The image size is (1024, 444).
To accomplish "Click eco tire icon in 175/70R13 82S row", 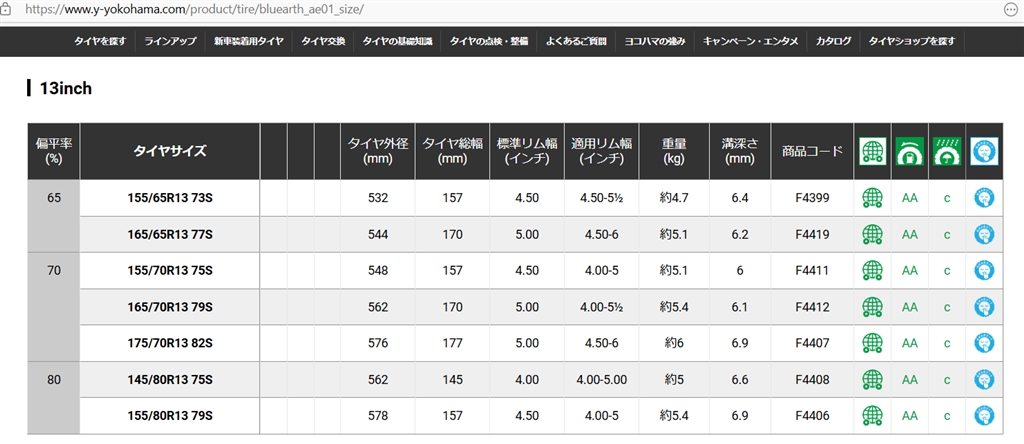I will coord(873,343).
